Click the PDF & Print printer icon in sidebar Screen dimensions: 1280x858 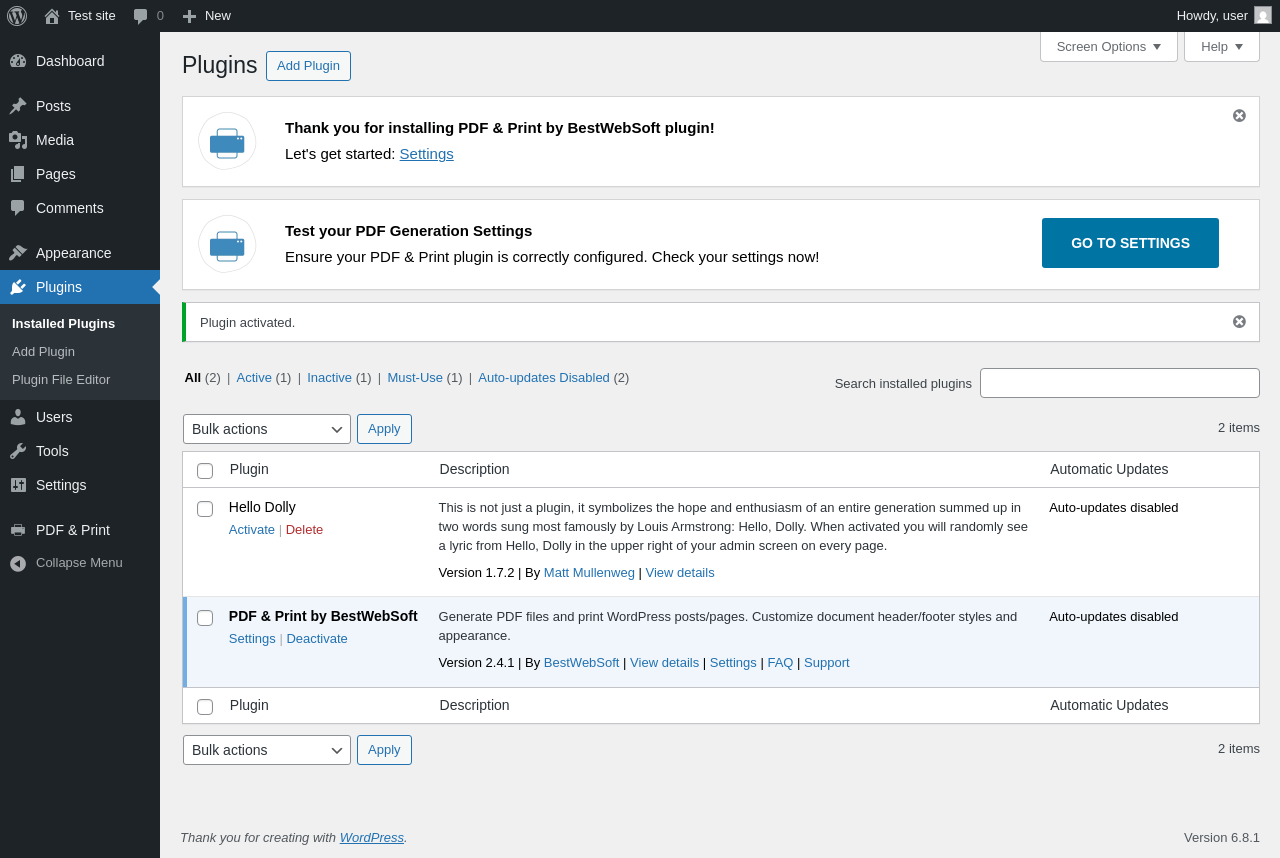(18, 530)
